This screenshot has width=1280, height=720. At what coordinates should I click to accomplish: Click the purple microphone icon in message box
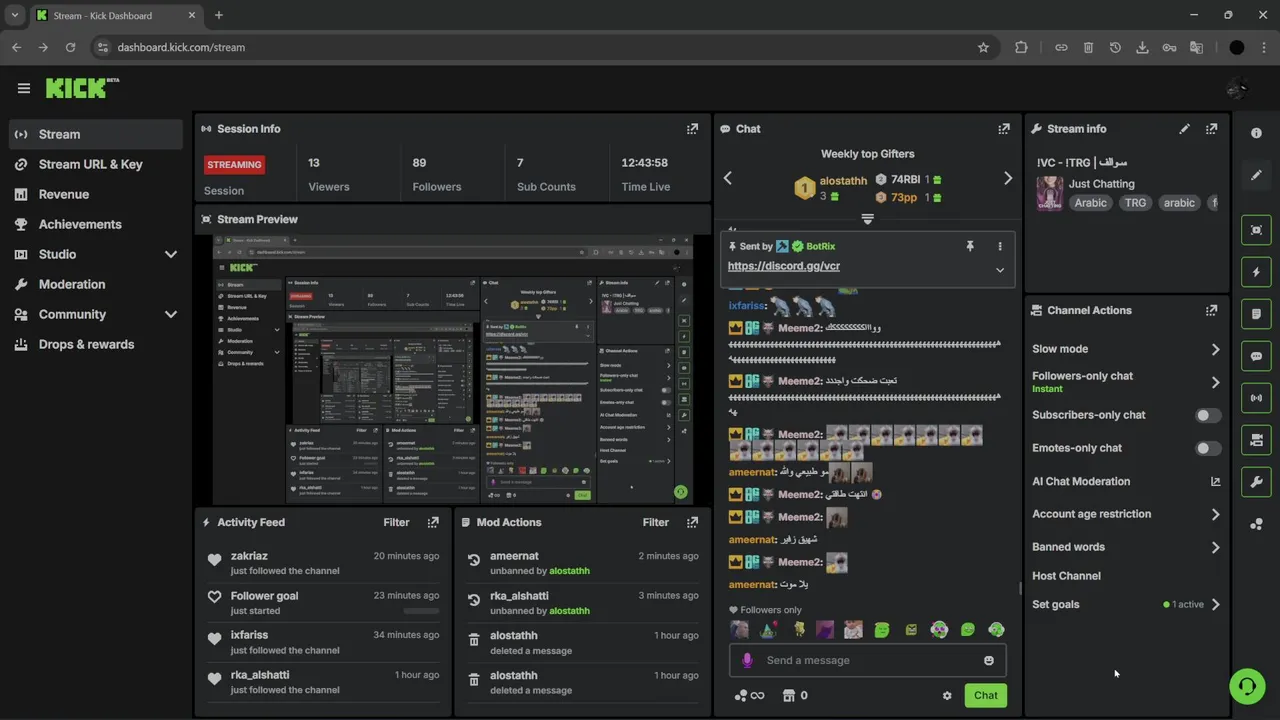(746, 660)
